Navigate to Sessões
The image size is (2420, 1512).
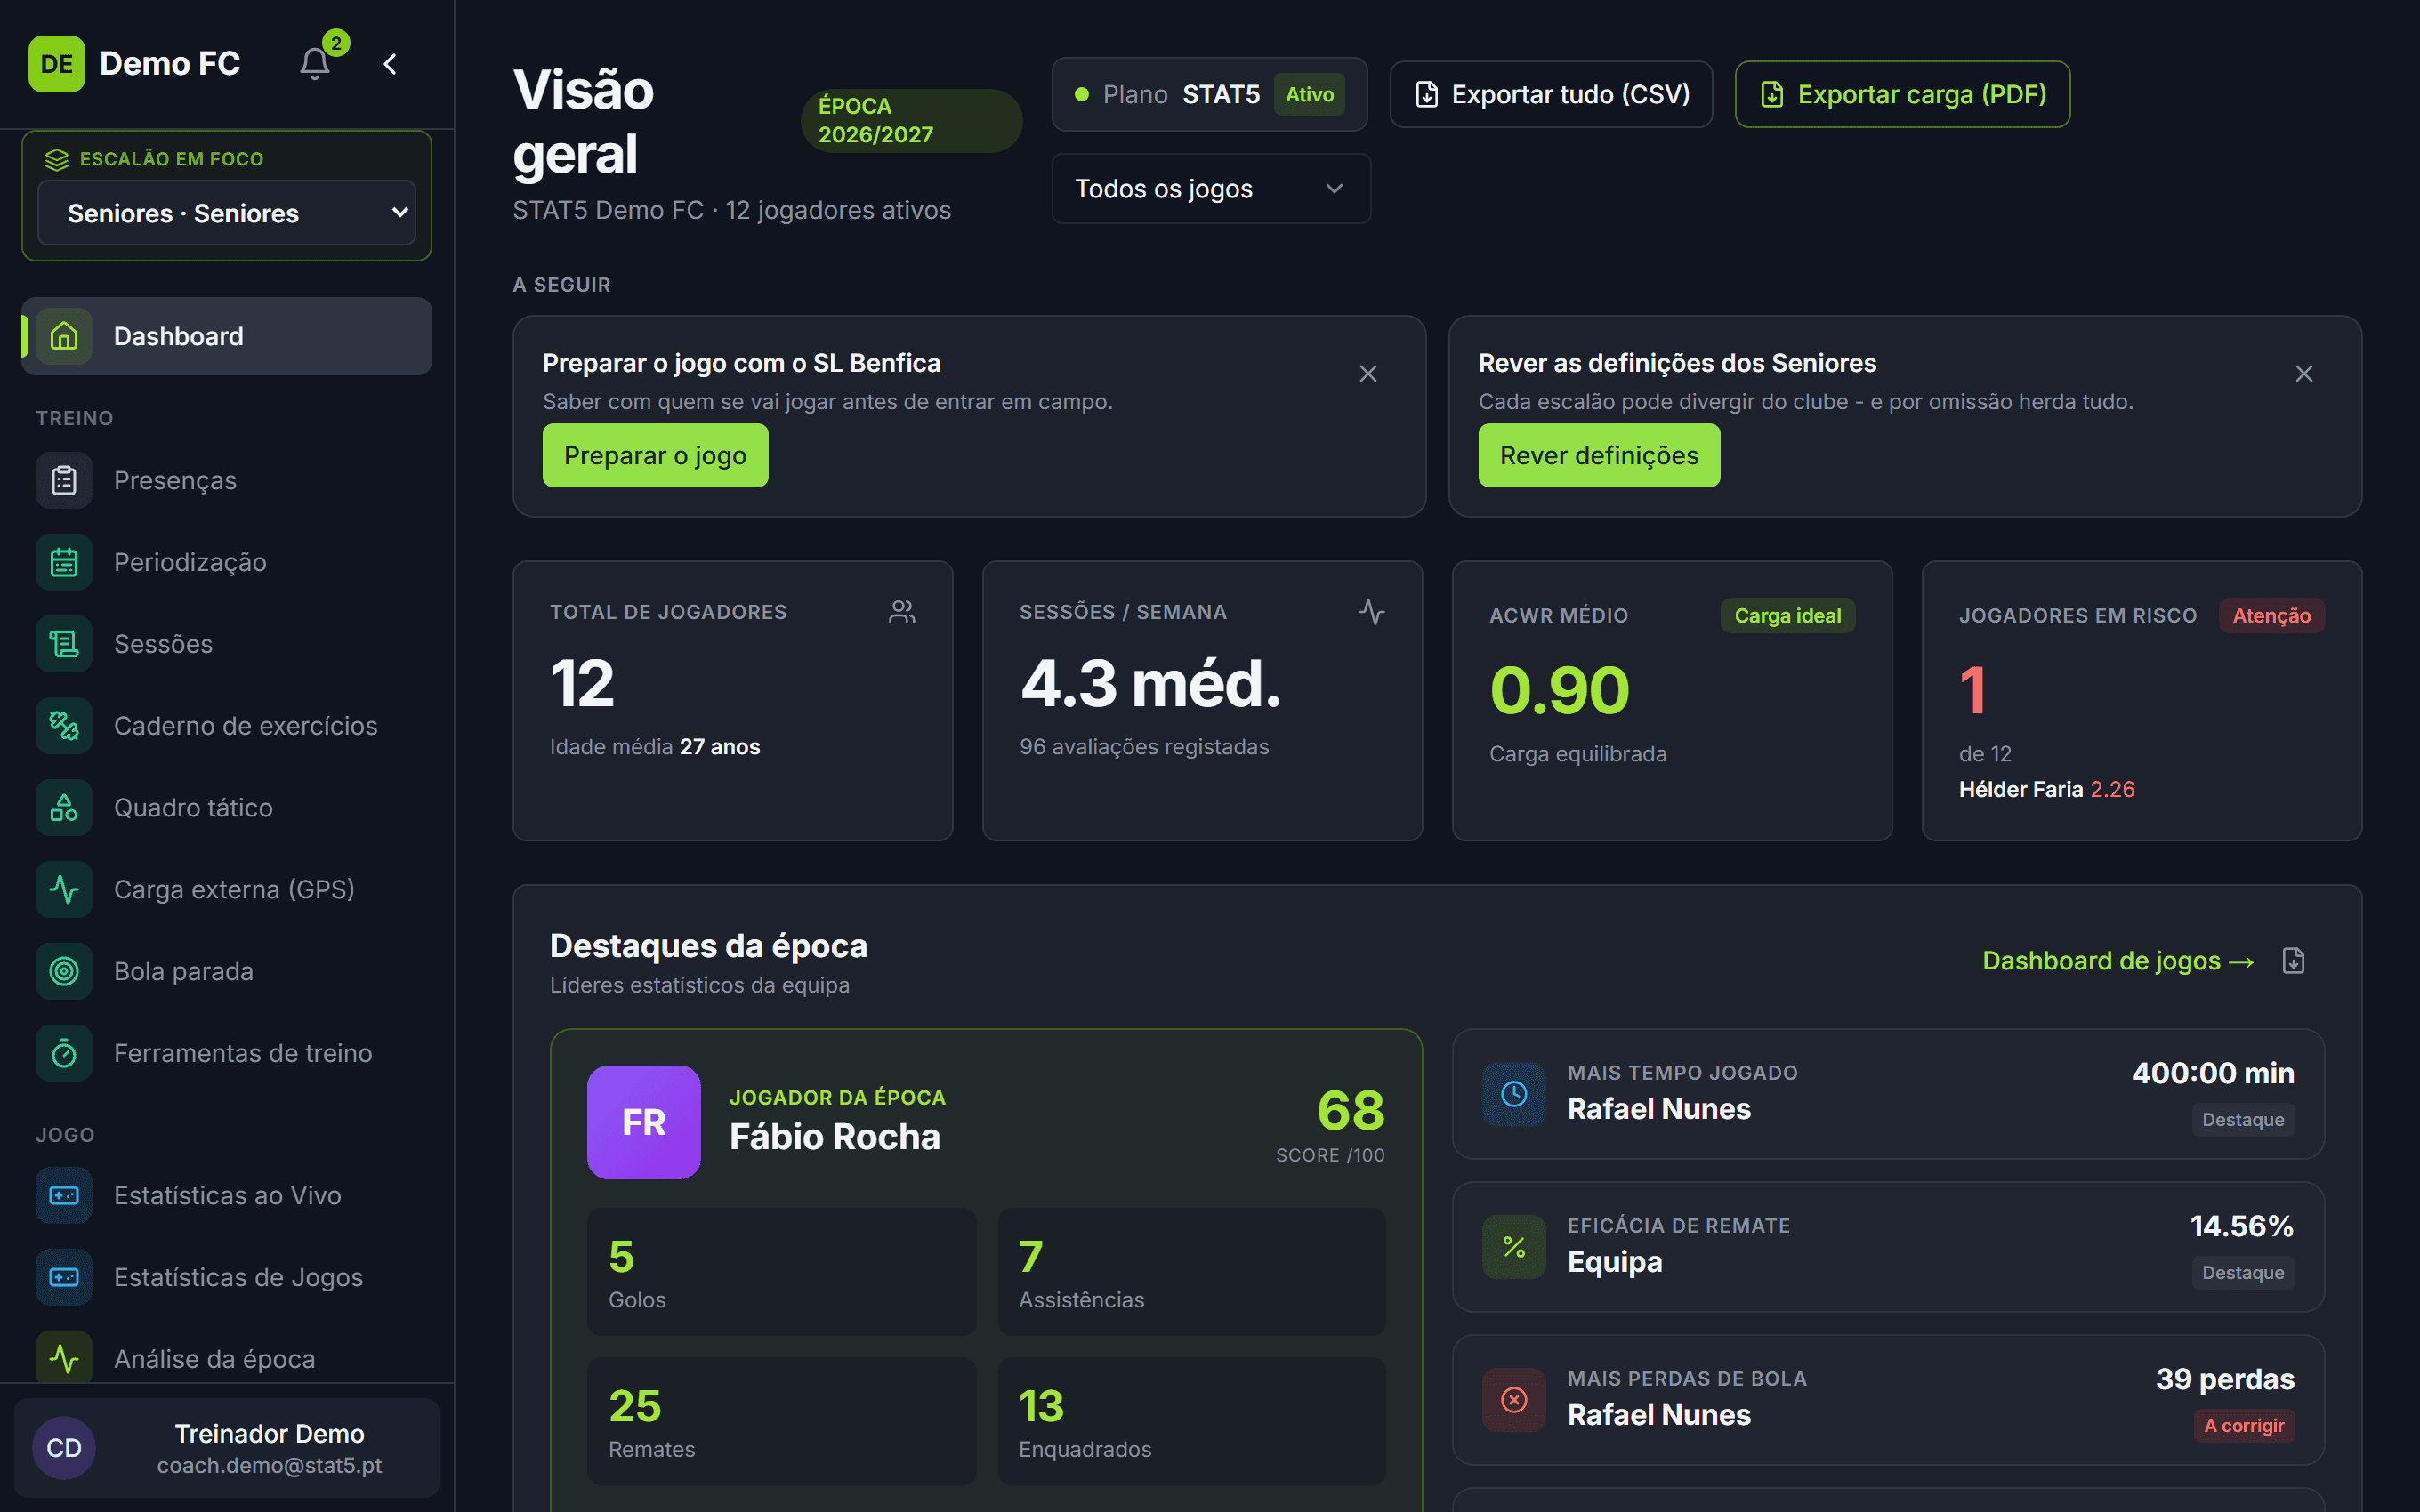(227, 644)
